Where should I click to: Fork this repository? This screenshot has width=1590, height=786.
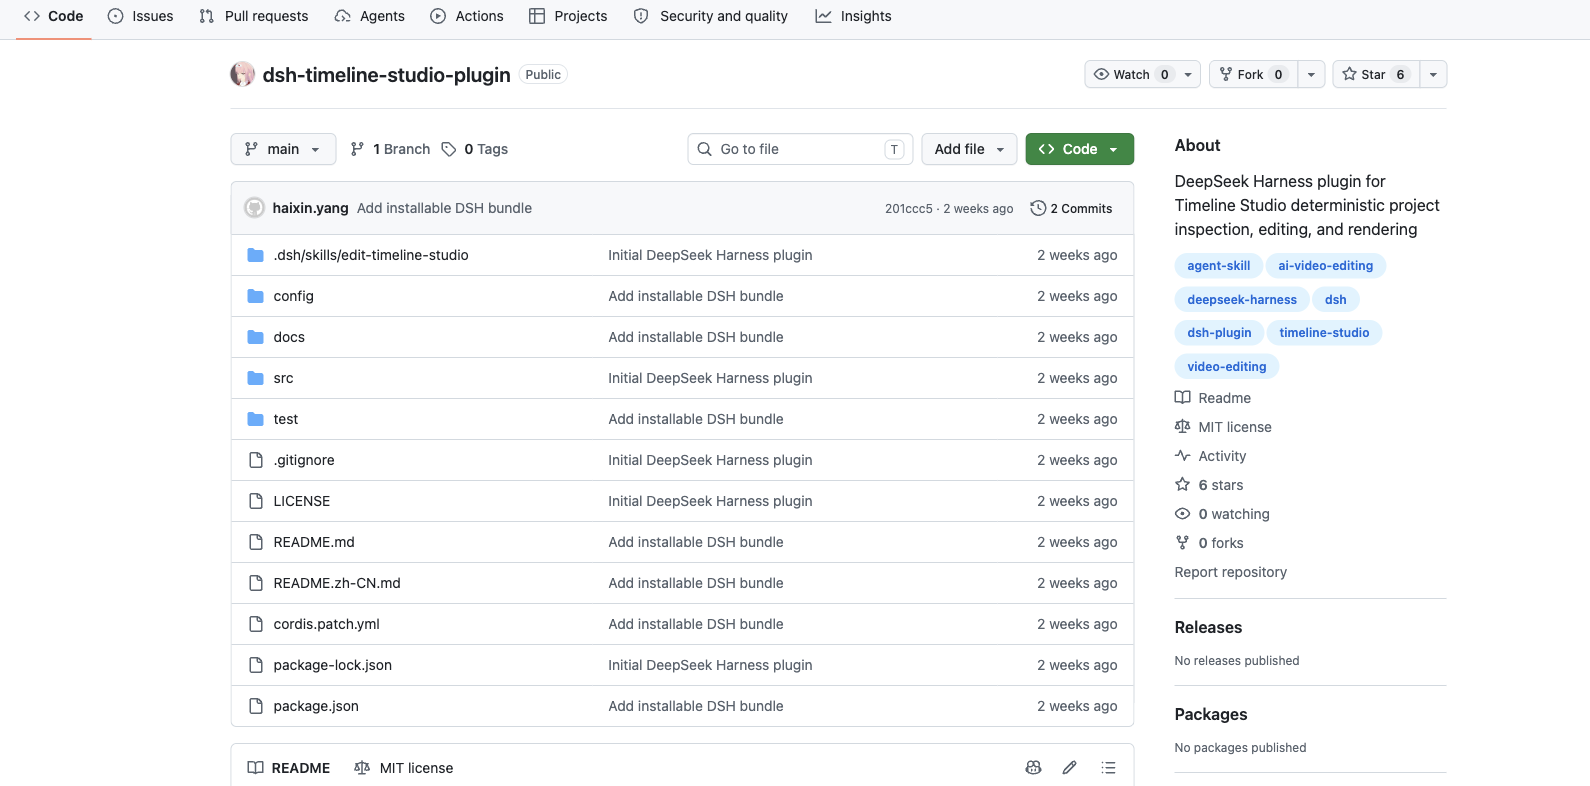click(x=1254, y=74)
